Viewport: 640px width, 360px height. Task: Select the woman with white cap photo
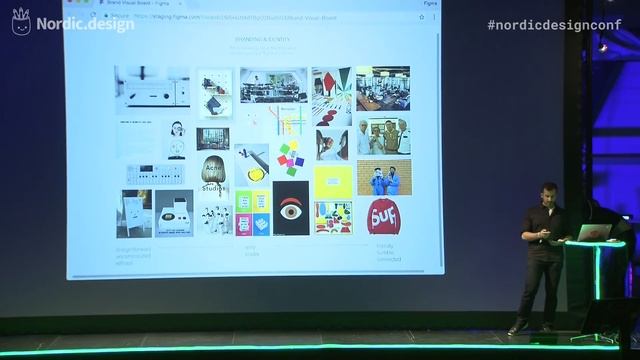[x=332, y=145]
